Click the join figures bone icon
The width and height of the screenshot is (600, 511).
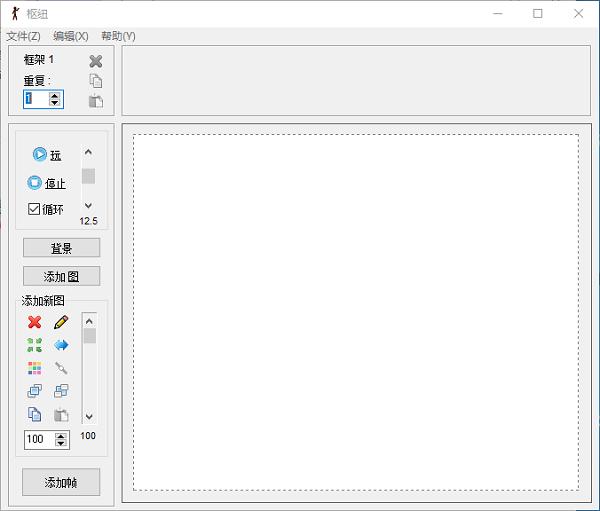(x=61, y=368)
